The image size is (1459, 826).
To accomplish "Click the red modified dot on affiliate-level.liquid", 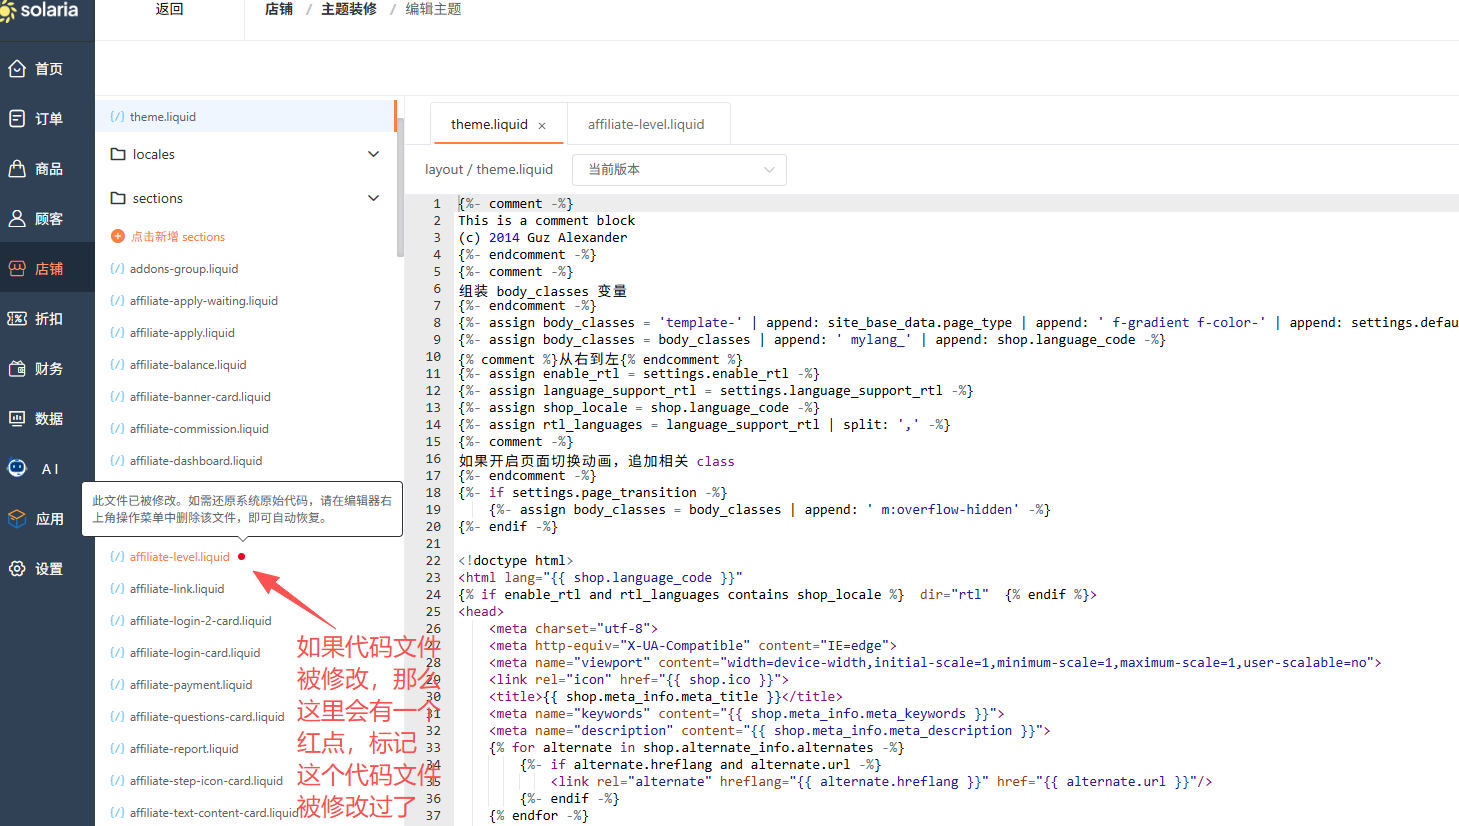I will [x=242, y=557].
